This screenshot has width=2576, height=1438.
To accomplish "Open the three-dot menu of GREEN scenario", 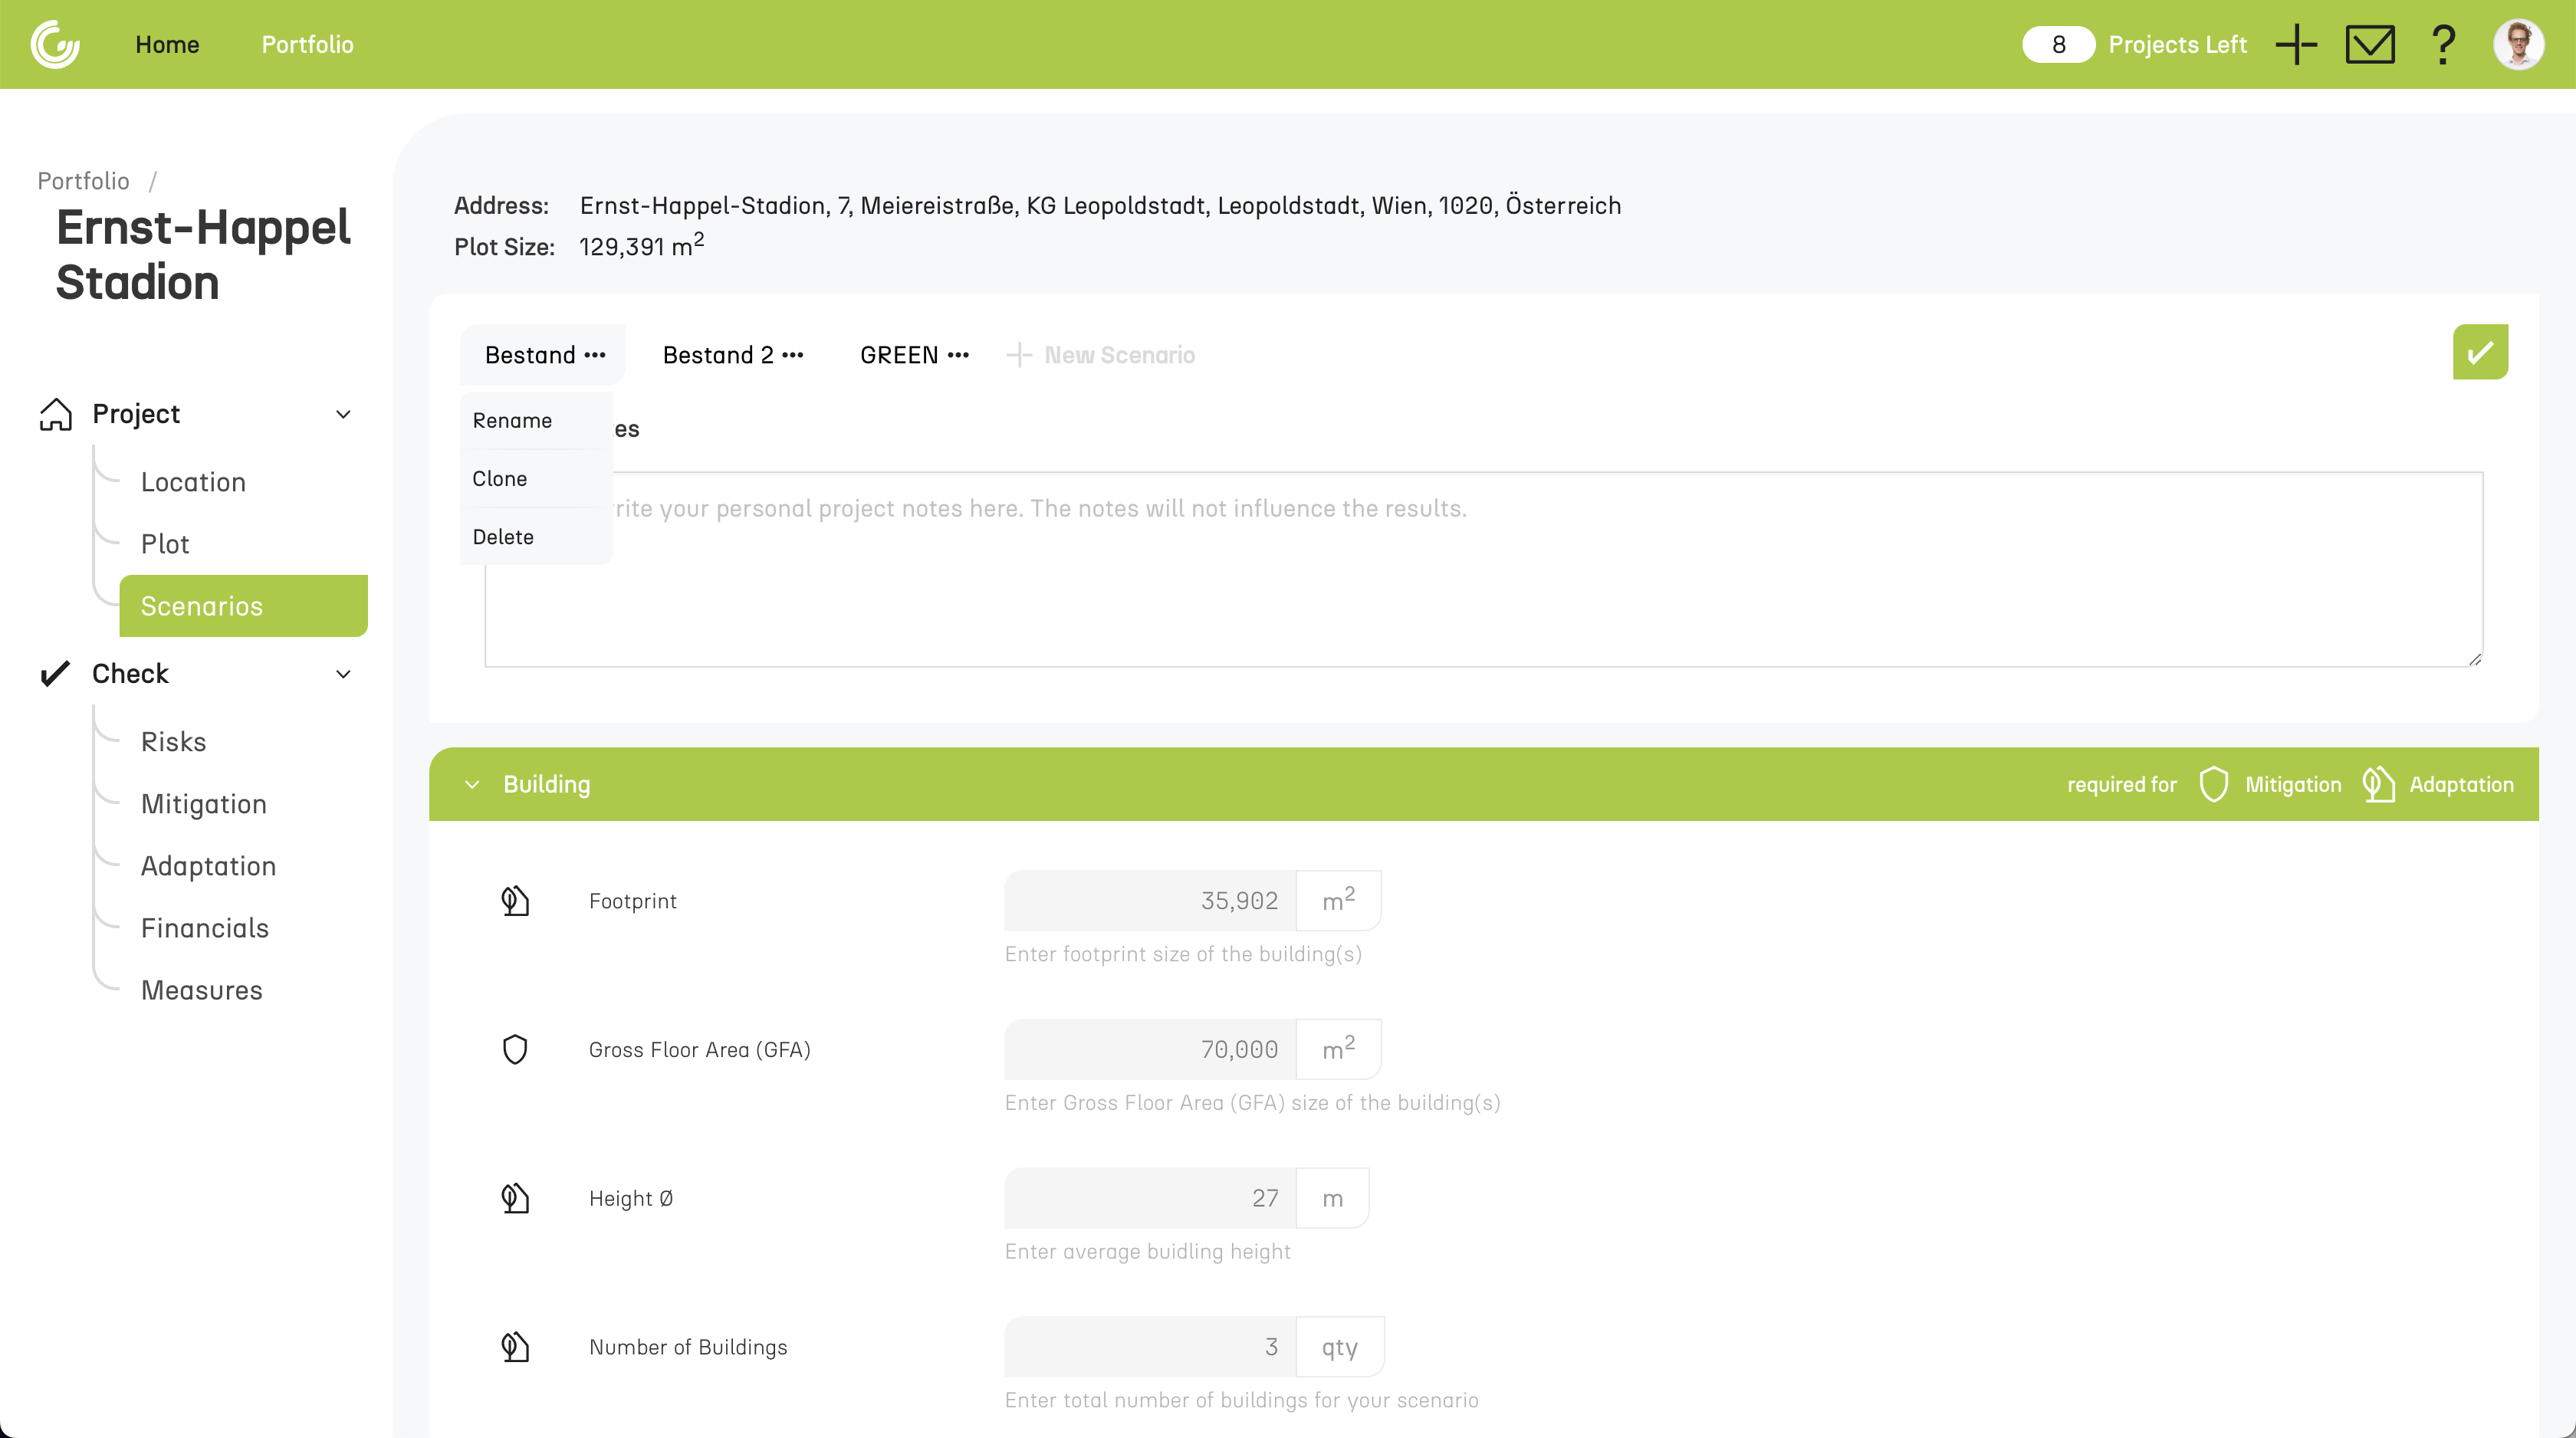I will 958,355.
